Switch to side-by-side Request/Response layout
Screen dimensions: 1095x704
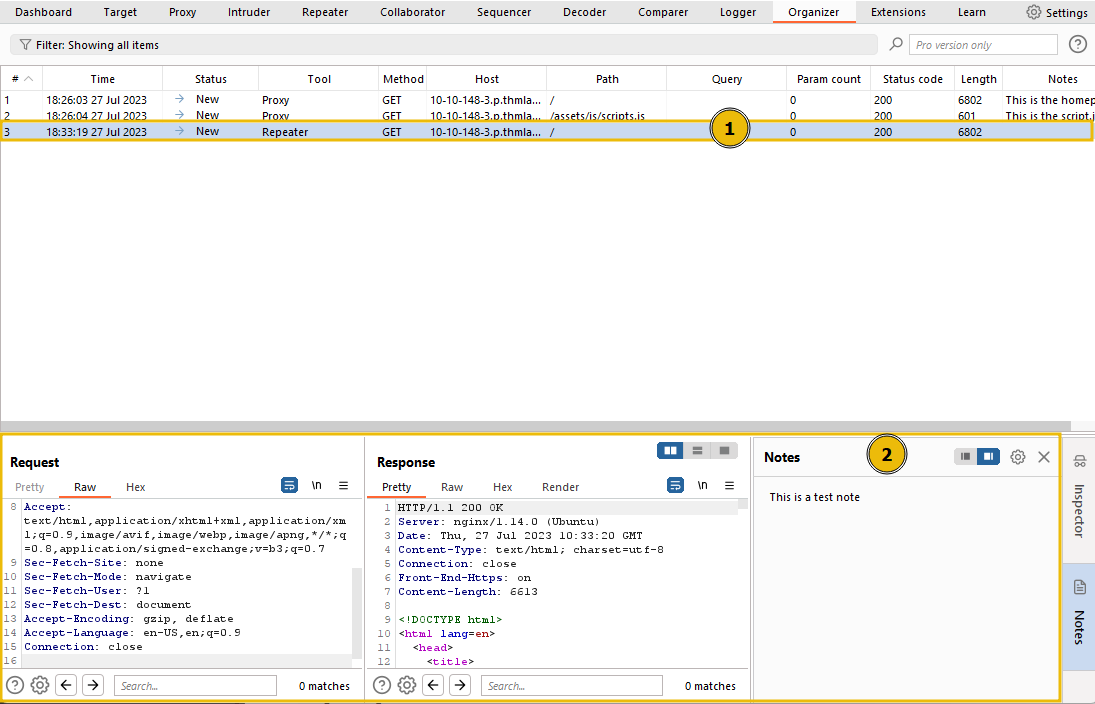coord(669,451)
